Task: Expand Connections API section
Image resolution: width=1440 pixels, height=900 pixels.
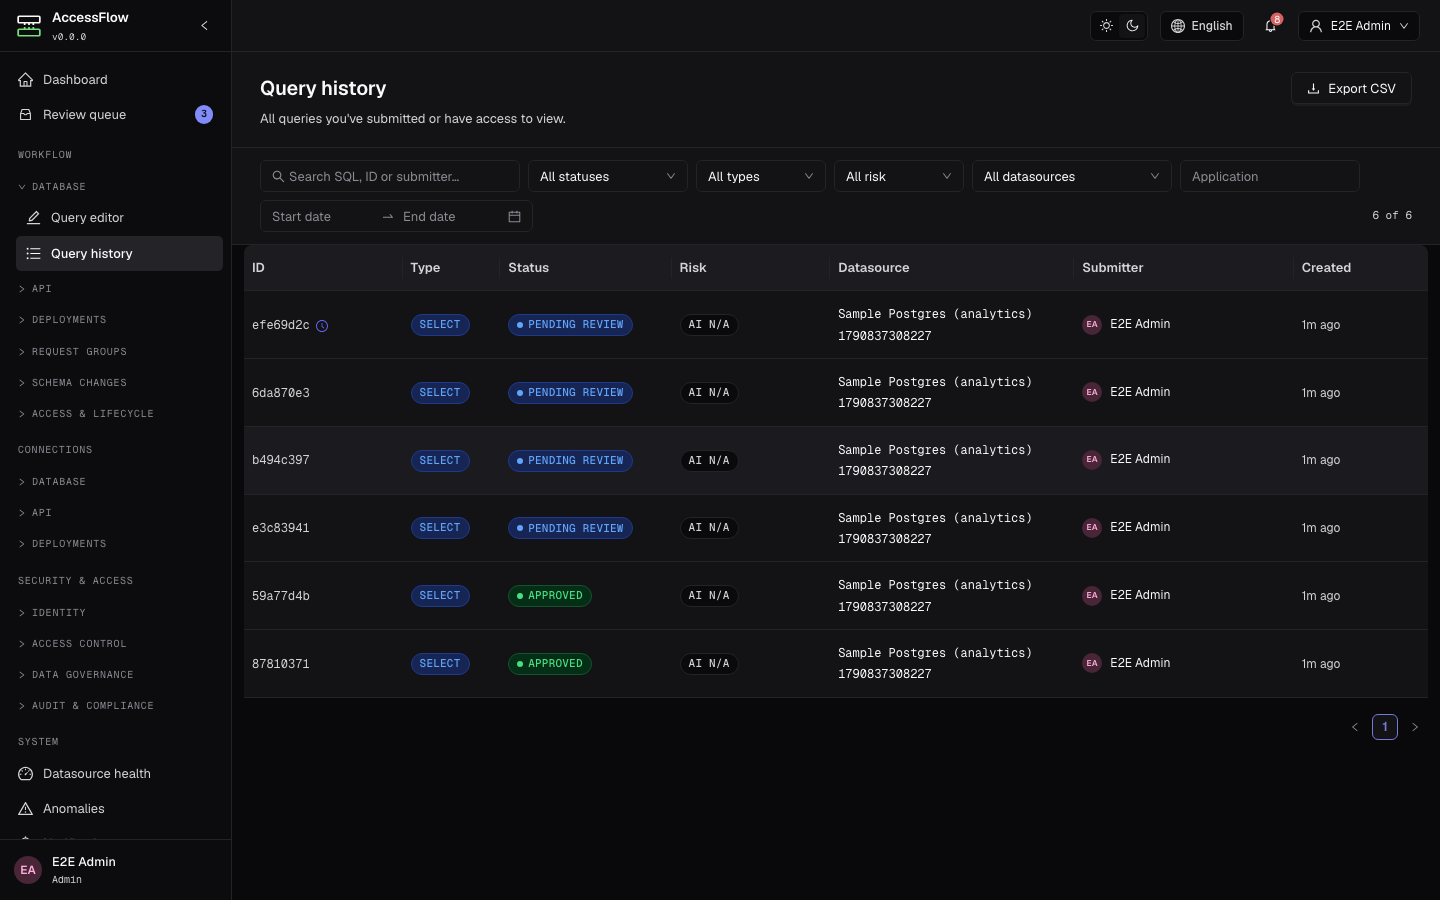Action: tap(35, 513)
